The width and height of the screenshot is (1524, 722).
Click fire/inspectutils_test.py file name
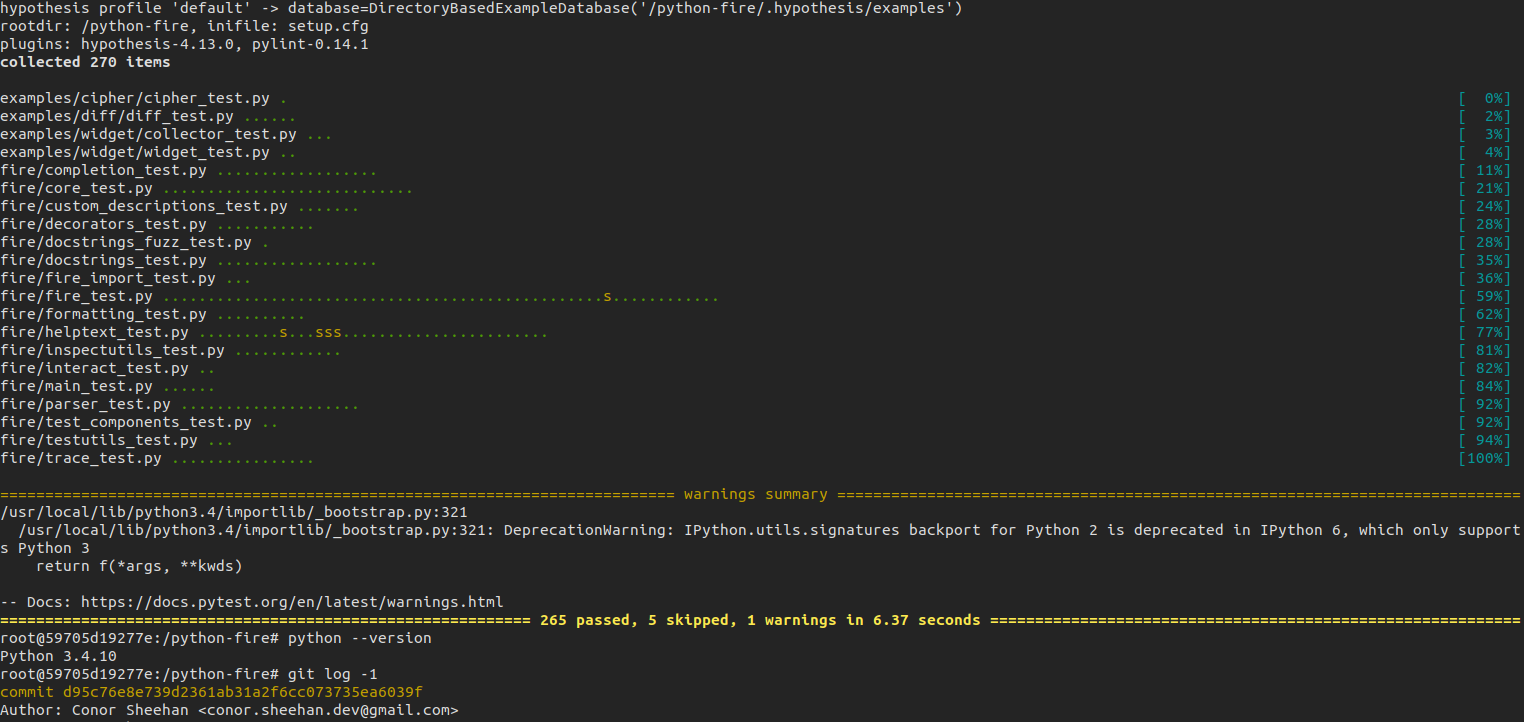(x=112, y=350)
